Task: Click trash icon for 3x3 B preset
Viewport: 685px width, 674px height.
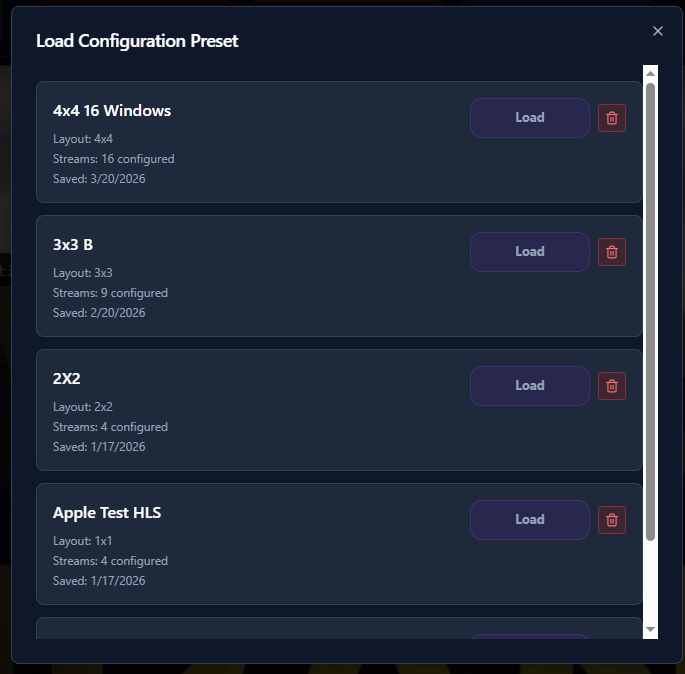Action: [x=612, y=252]
